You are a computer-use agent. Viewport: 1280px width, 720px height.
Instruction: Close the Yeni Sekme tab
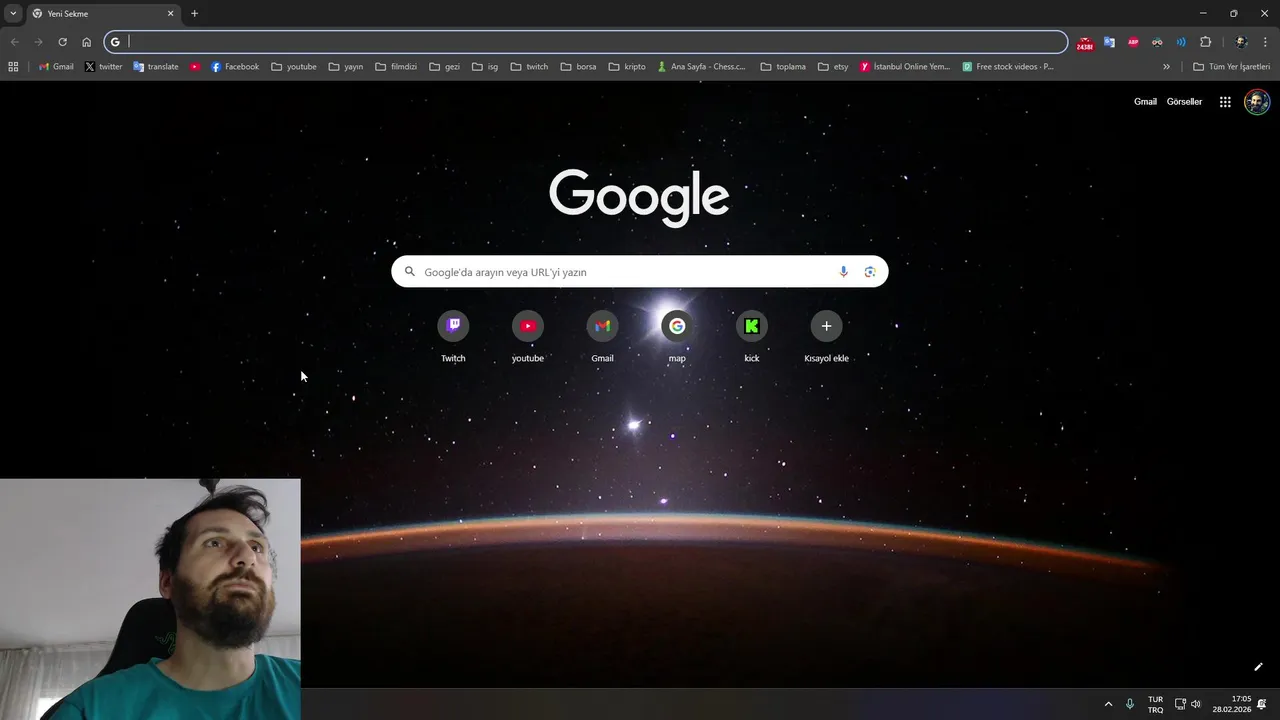click(x=170, y=14)
